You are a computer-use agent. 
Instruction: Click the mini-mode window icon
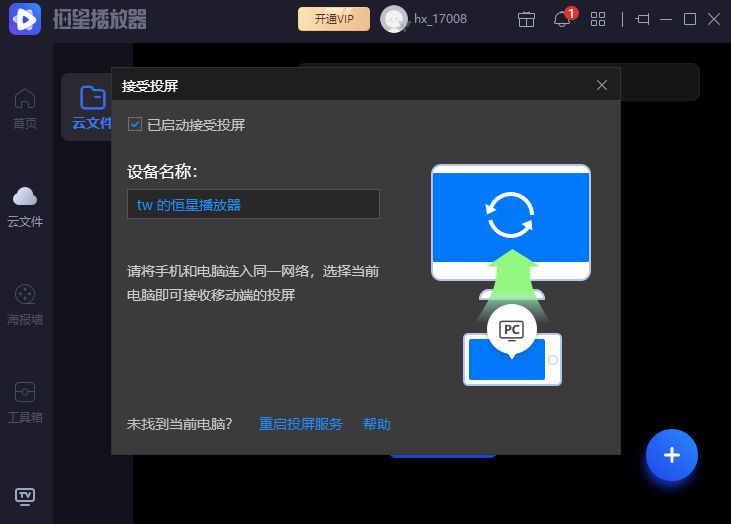[x=642, y=19]
